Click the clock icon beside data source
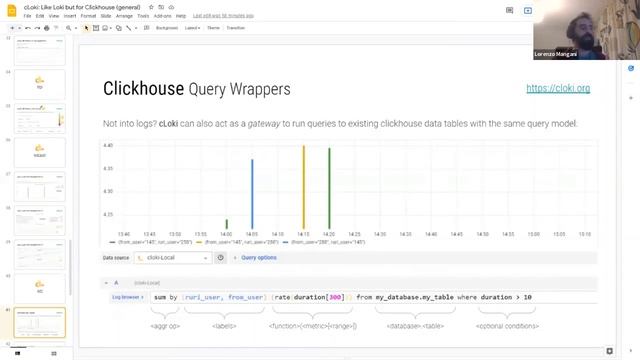Viewport: 640px width, 360px height. pos(220,258)
